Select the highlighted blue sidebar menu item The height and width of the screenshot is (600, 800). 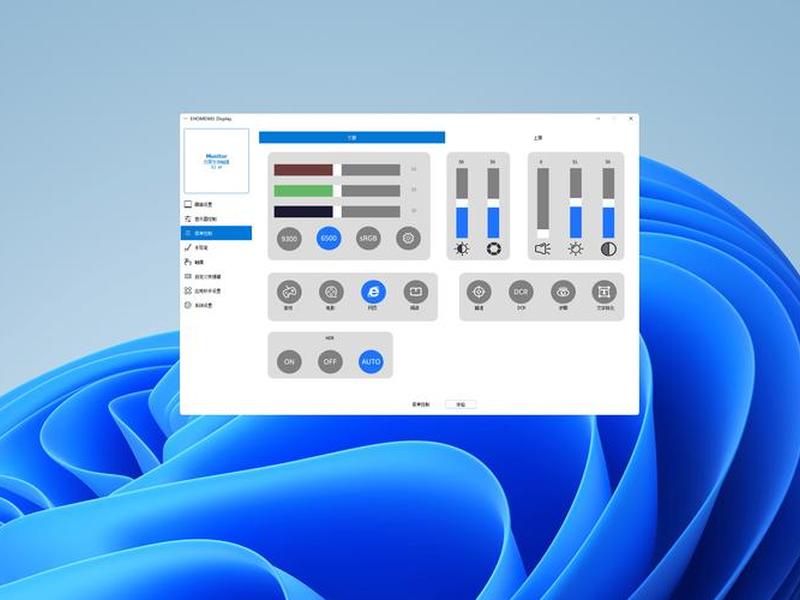point(216,233)
